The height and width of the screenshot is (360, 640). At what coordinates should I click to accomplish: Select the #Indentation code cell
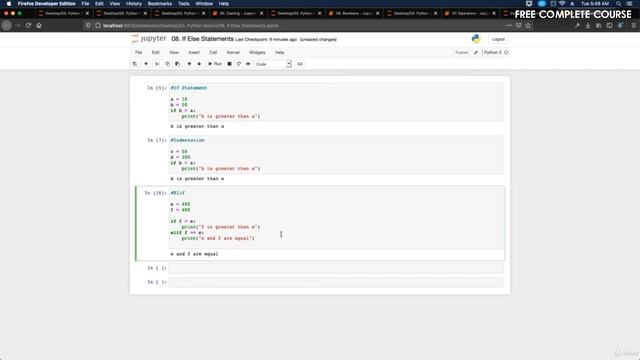336,154
